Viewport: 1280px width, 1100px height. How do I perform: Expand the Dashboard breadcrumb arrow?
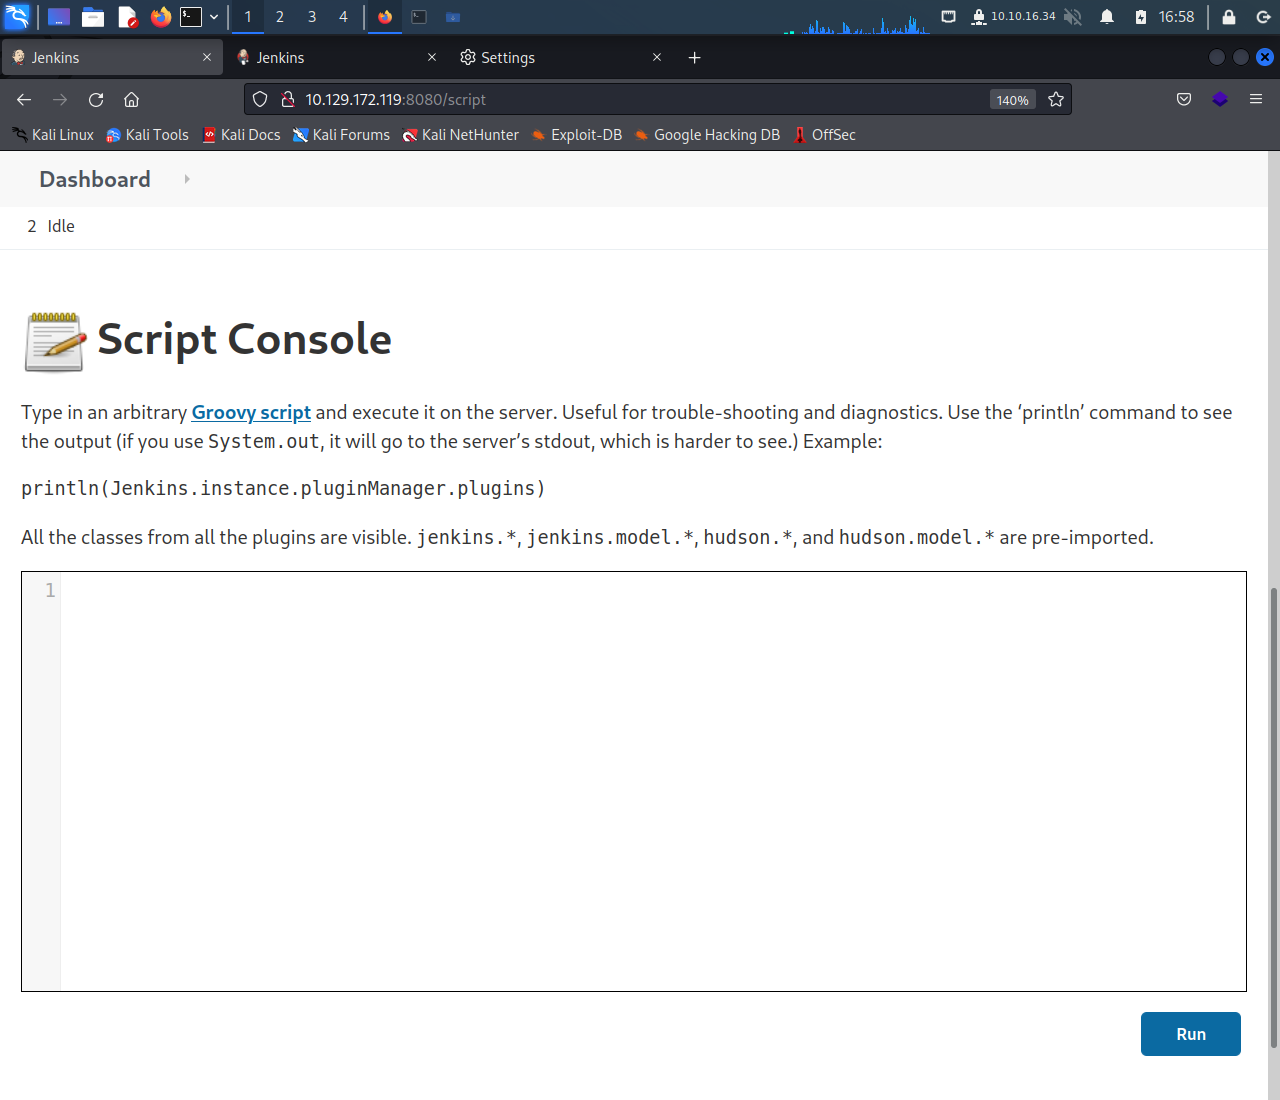187,179
